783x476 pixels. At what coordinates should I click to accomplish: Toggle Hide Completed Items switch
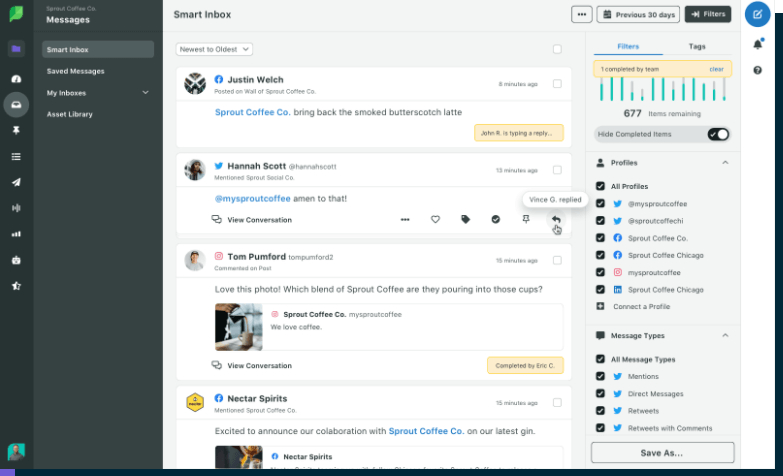click(x=718, y=134)
